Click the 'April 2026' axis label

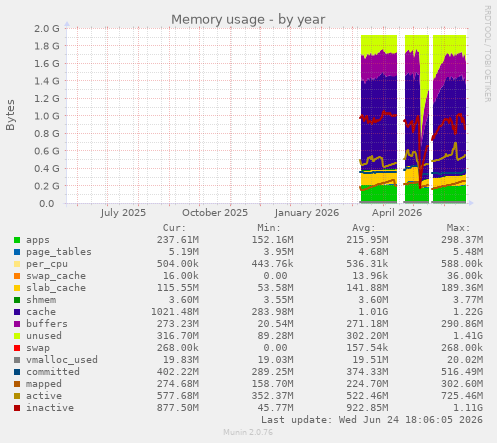point(397,213)
